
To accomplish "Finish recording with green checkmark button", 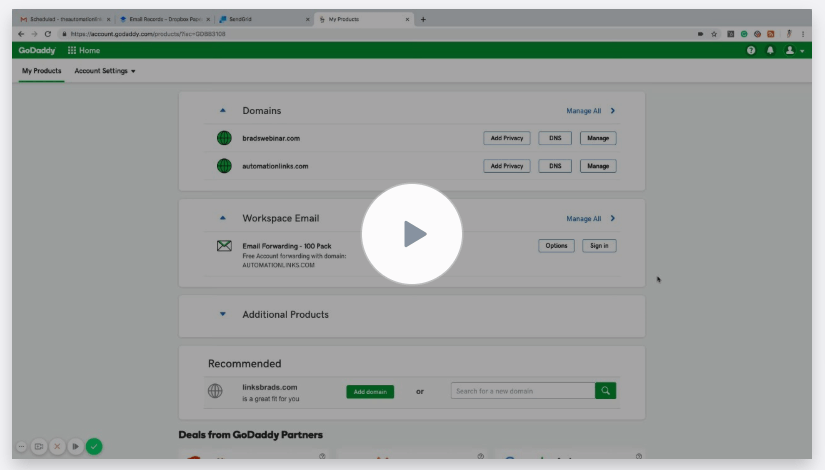I will (x=94, y=446).
